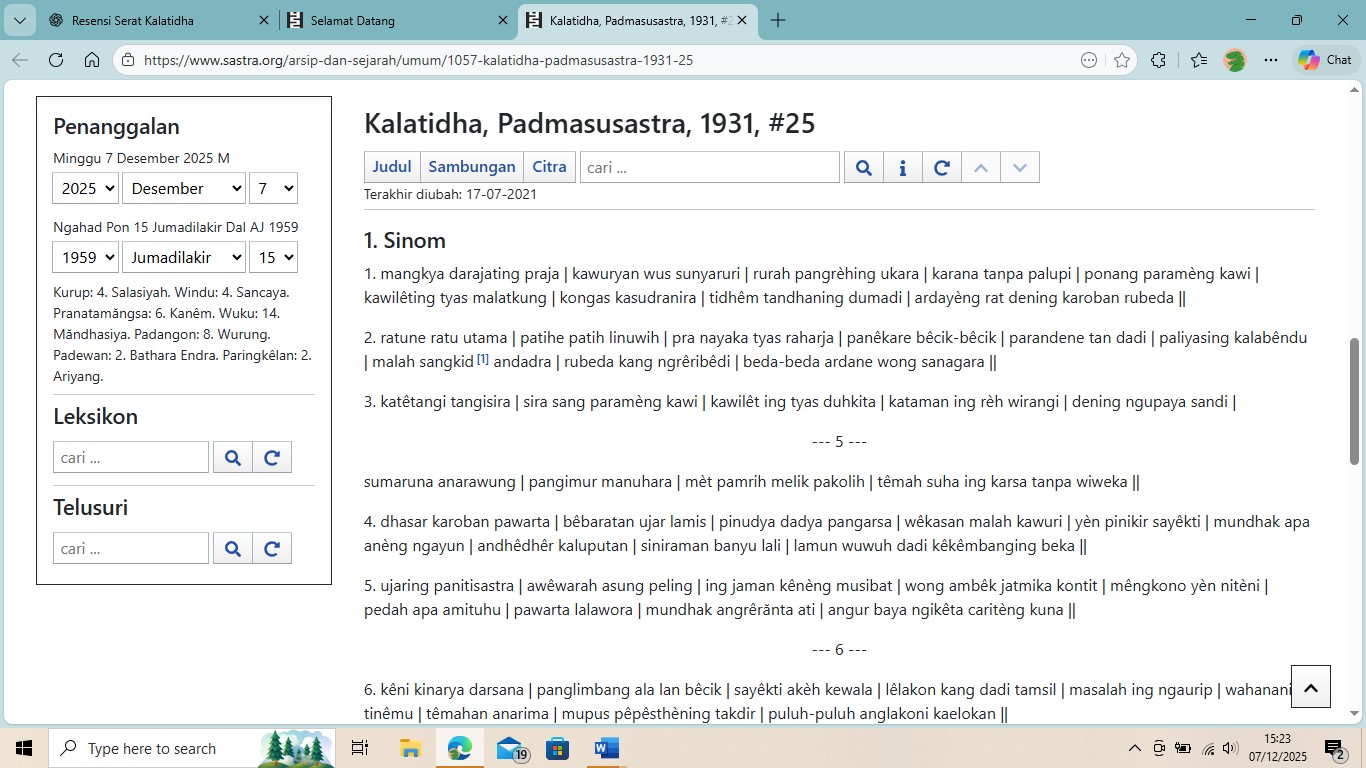Viewport: 1366px width, 768px height.
Task: Open footnote 1 link after sangkid
Action: click(x=483, y=359)
